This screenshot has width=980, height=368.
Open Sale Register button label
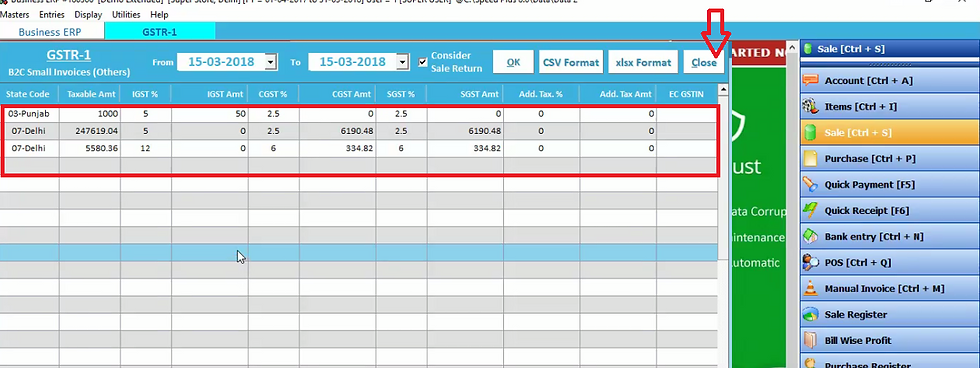pyautogui.click(x=856, y=315)
